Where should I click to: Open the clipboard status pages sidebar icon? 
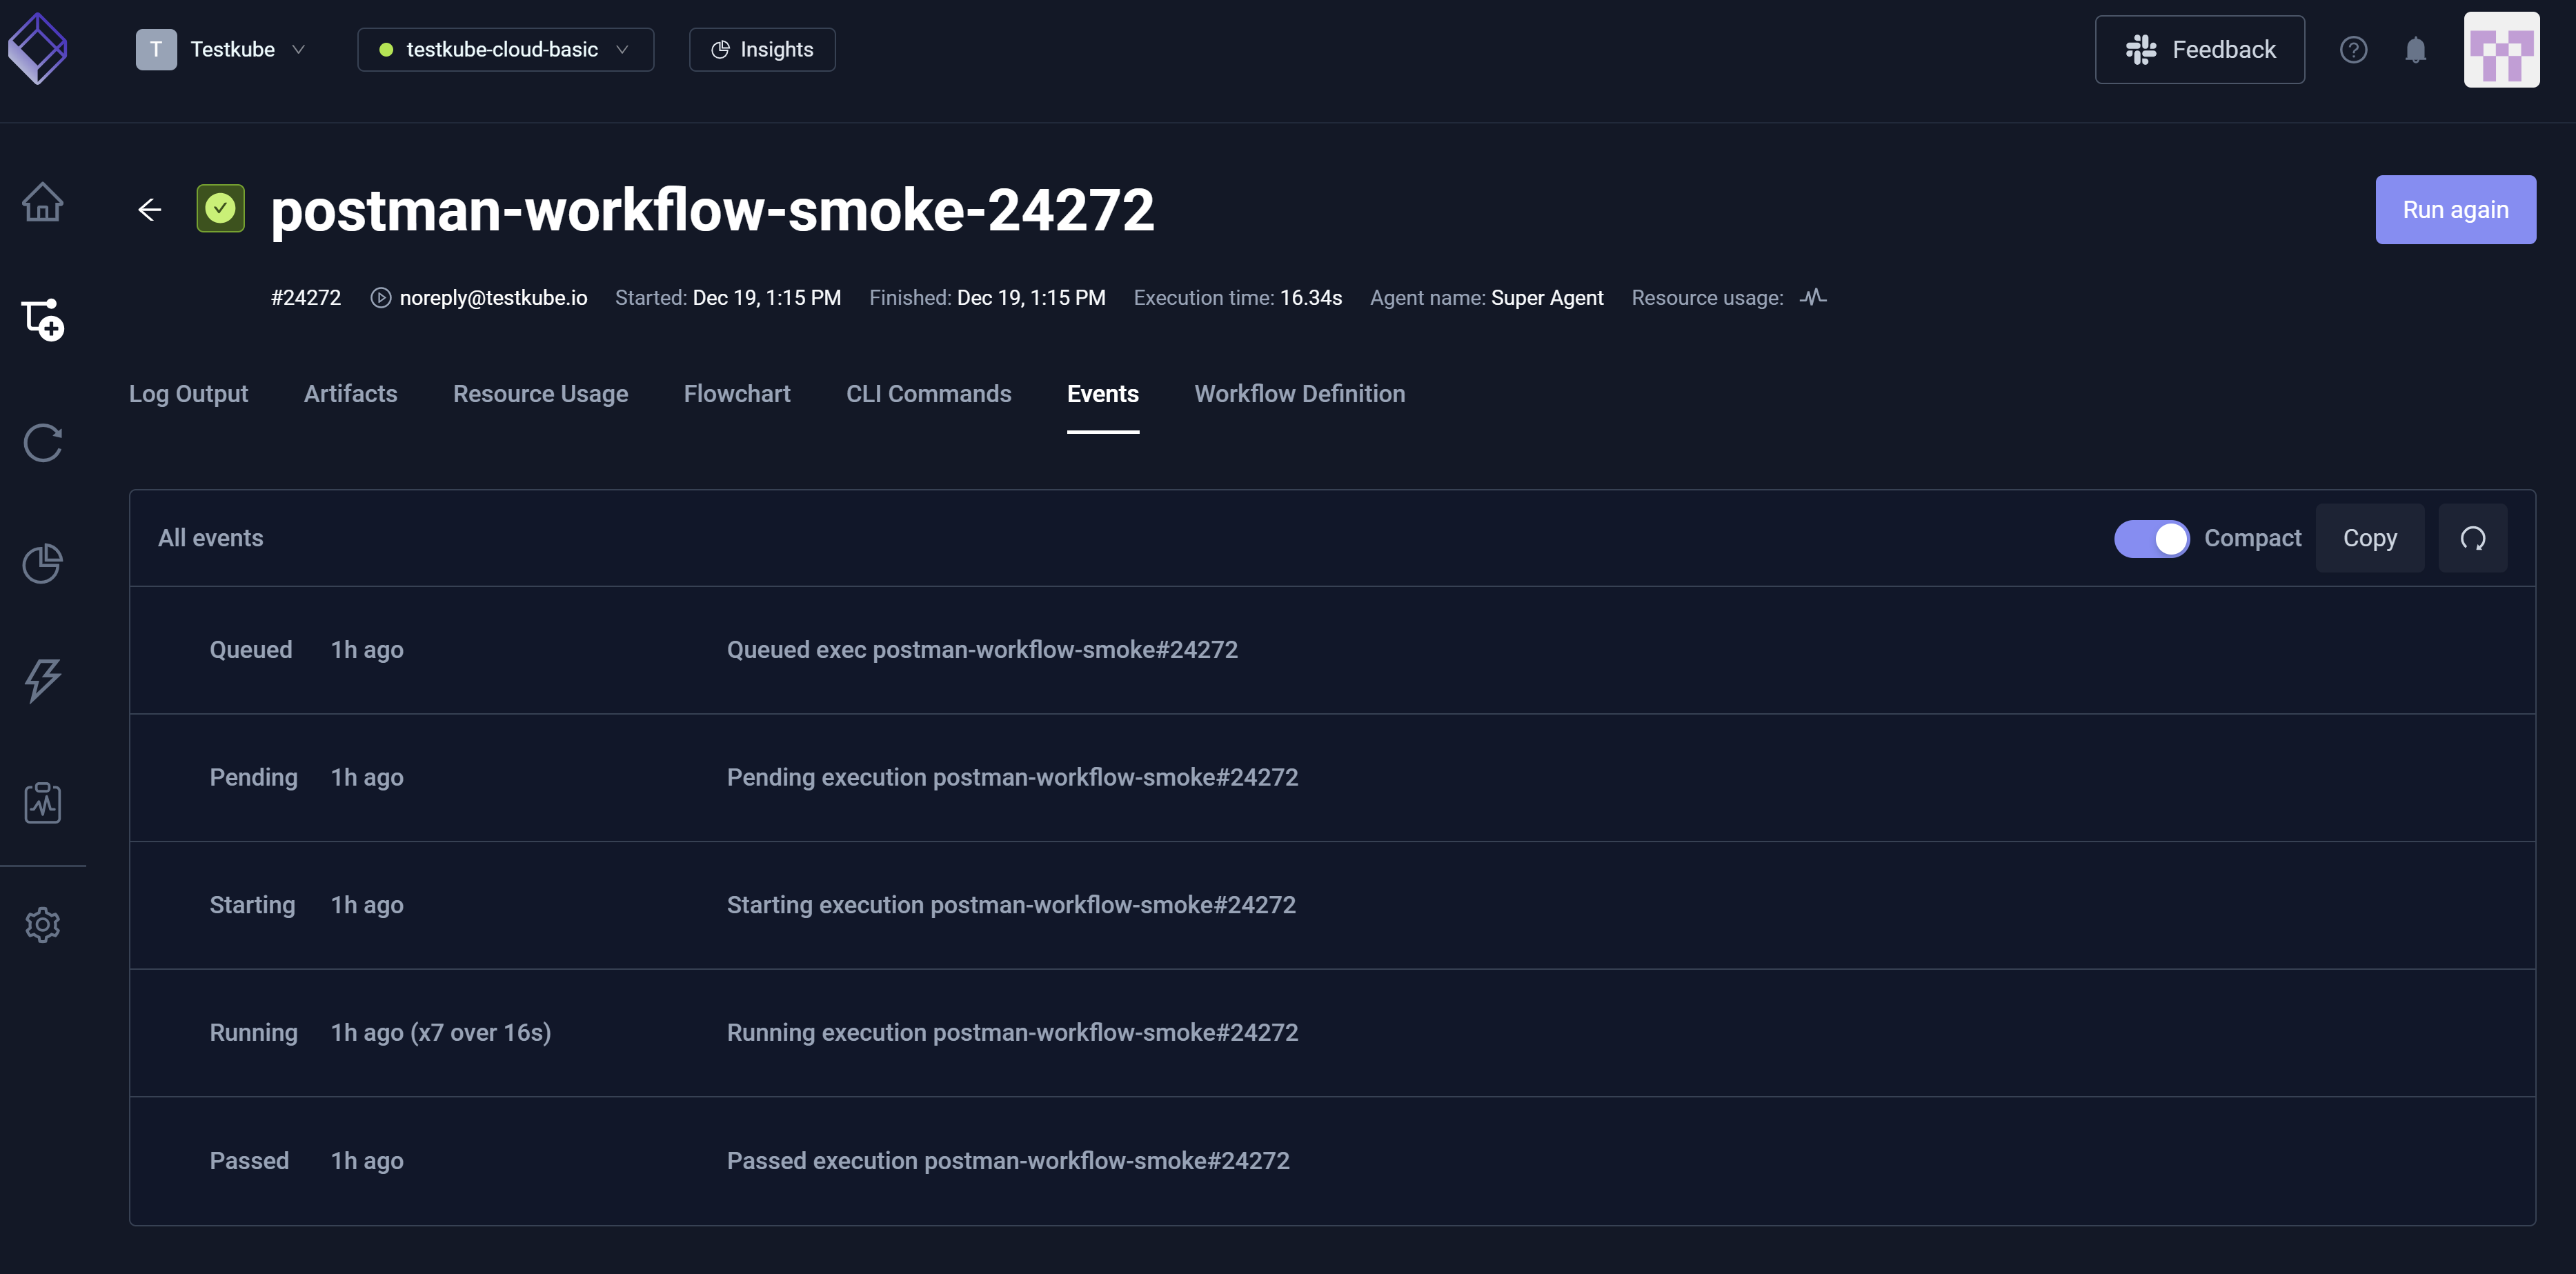pyautogui.click(x=43, y=802)
